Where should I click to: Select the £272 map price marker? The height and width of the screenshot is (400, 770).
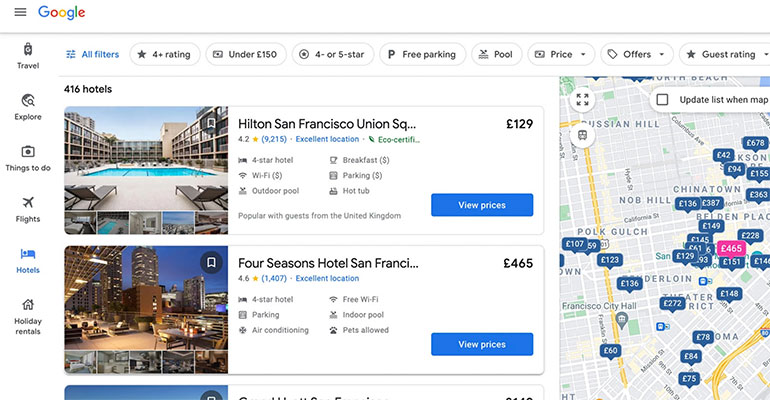pyautogui.click(x=672, y=304)
